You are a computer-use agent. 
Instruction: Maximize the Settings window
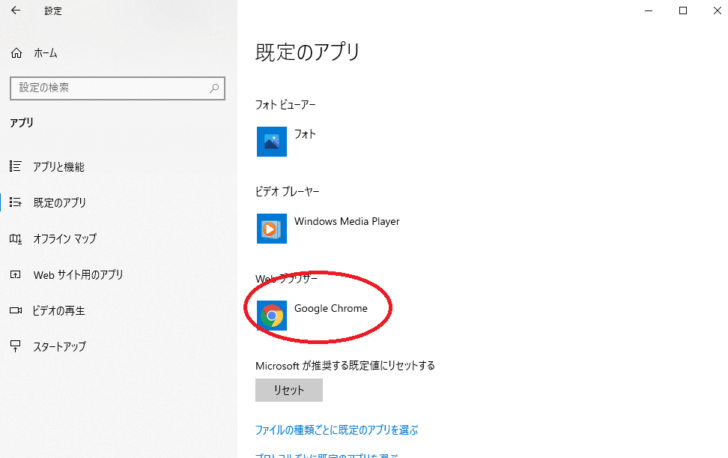coord(683,11)
